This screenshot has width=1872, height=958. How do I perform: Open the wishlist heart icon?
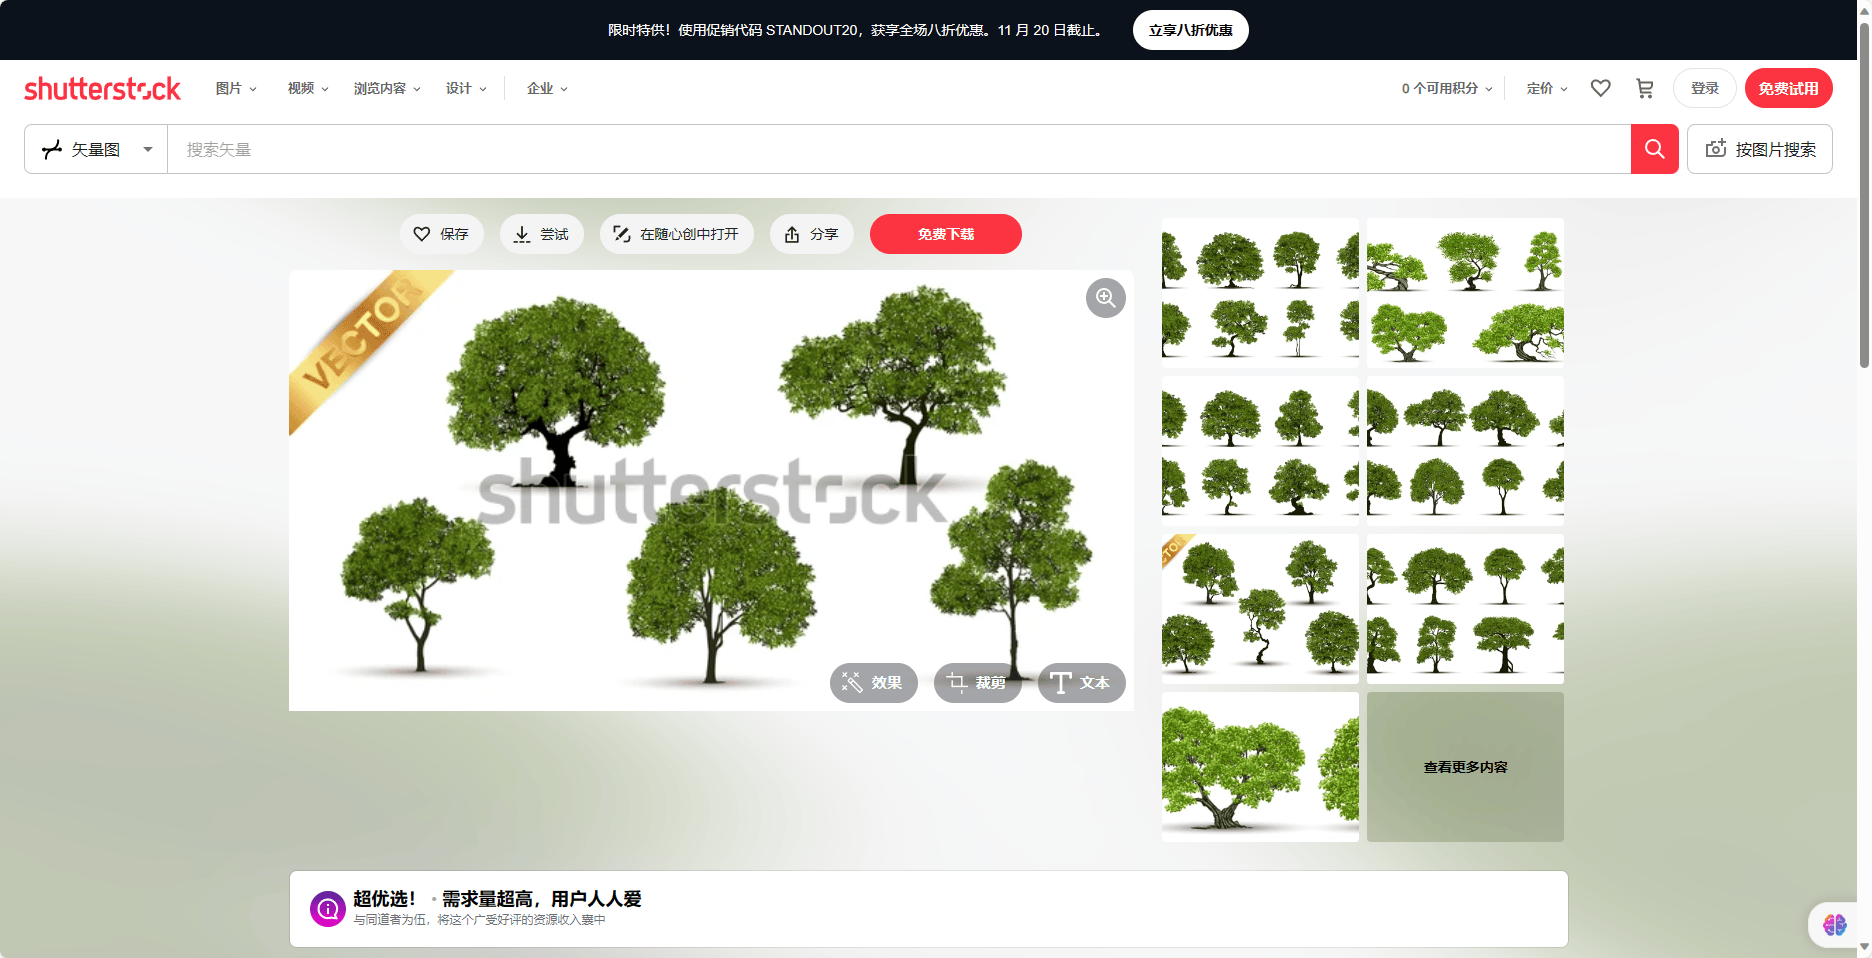click(1601, 88)
